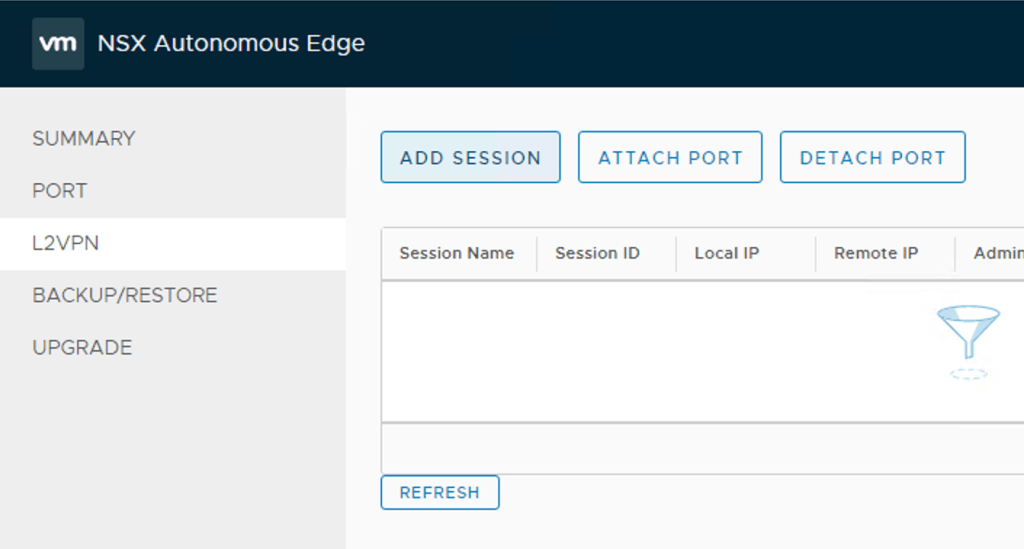Click the partially visible Admin column header
1024x549 pixels.
pos(997,254)
